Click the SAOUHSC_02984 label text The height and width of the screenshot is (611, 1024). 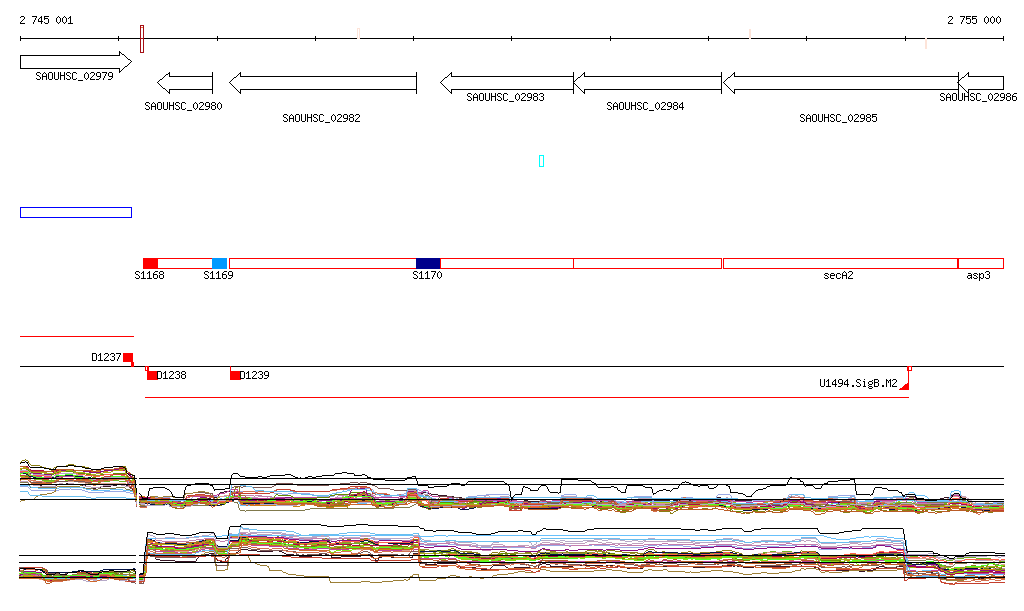645,106
